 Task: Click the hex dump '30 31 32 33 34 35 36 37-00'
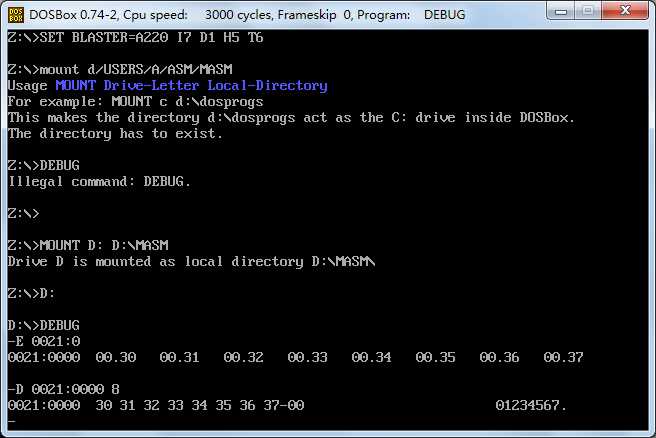click(x=200, y=405)
